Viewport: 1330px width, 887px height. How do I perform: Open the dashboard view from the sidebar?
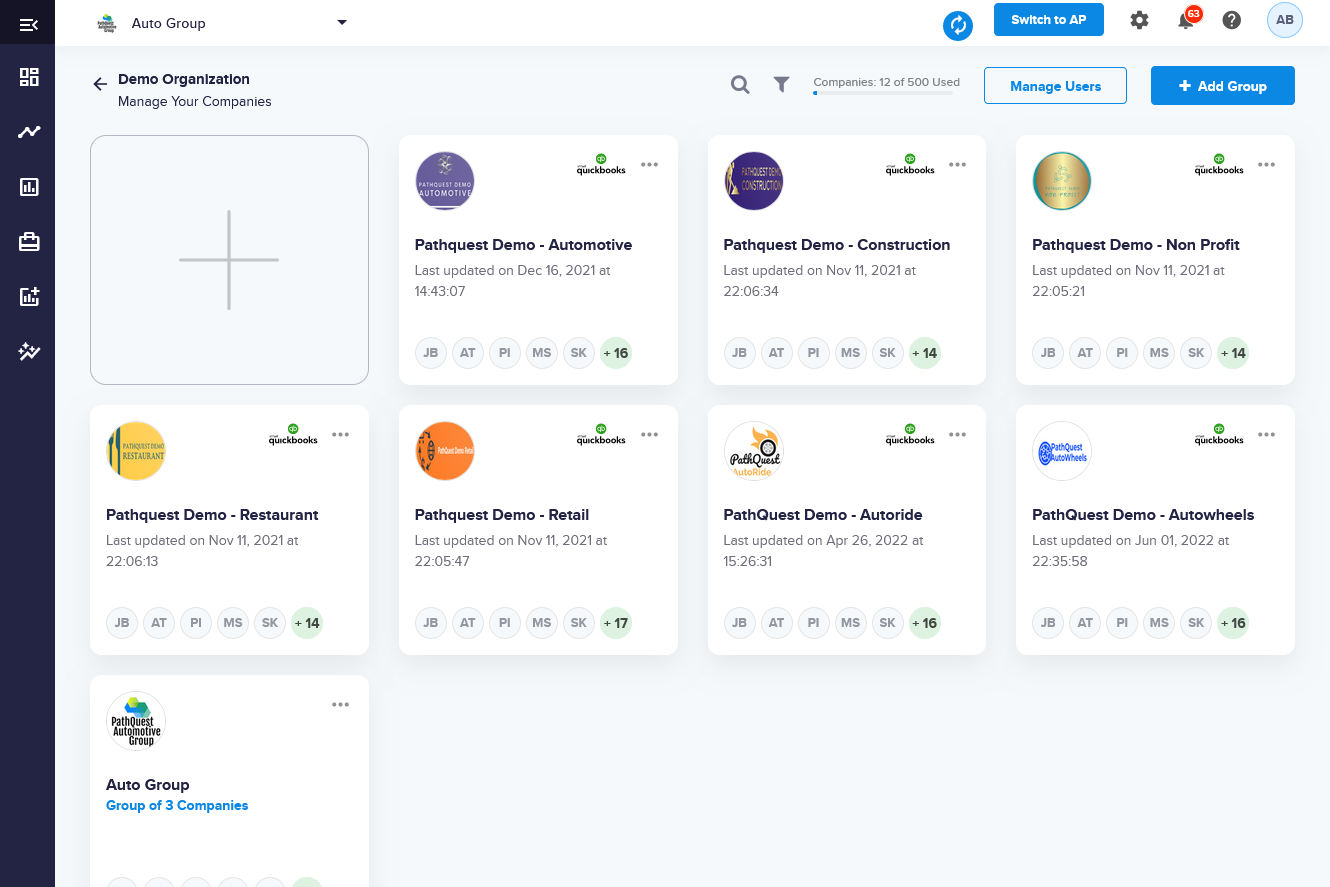29,76
